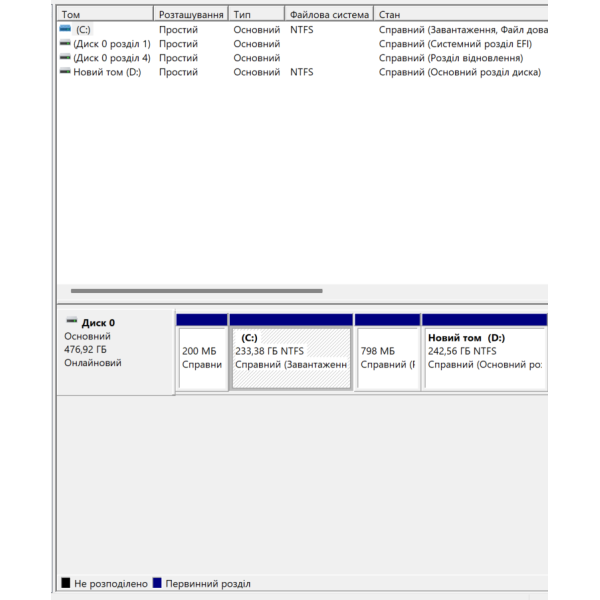Select the Новий том (D:) volume row
The height and width of the screenshot is (600, 600).
click(x=302, y=72)
